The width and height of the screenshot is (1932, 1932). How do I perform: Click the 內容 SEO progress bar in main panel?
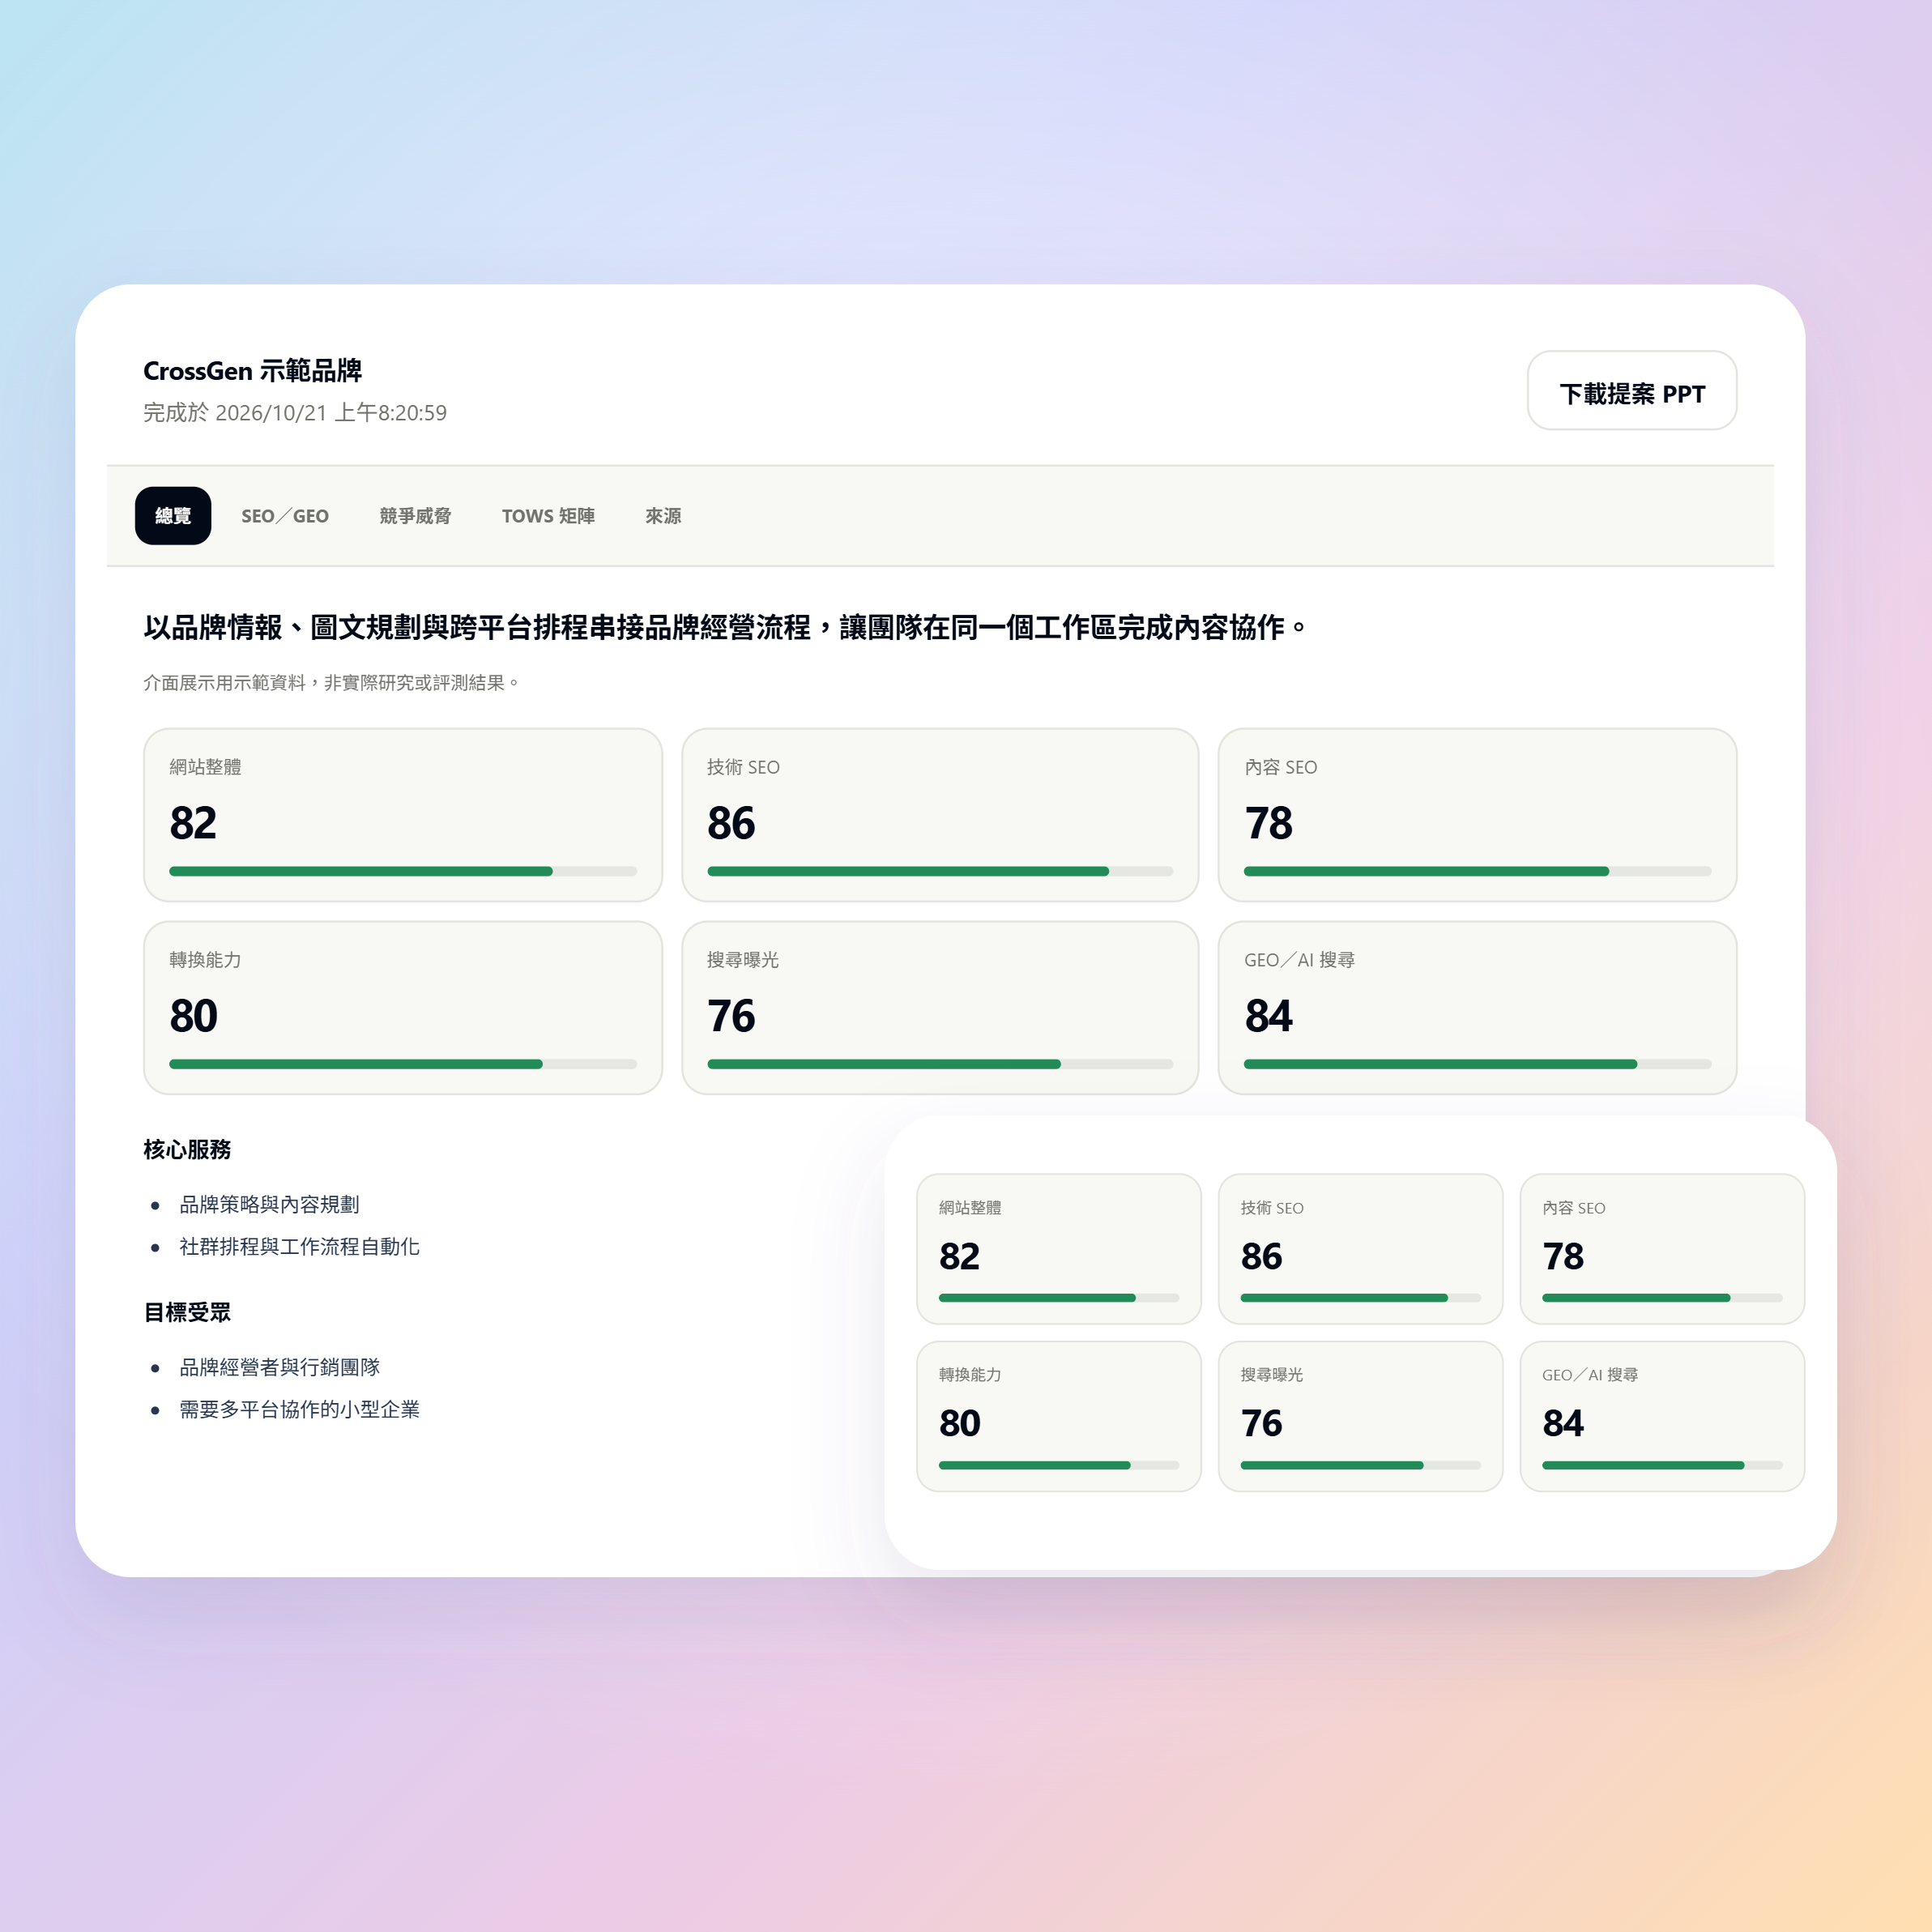pyautogui.click(x=1477, y=872)
